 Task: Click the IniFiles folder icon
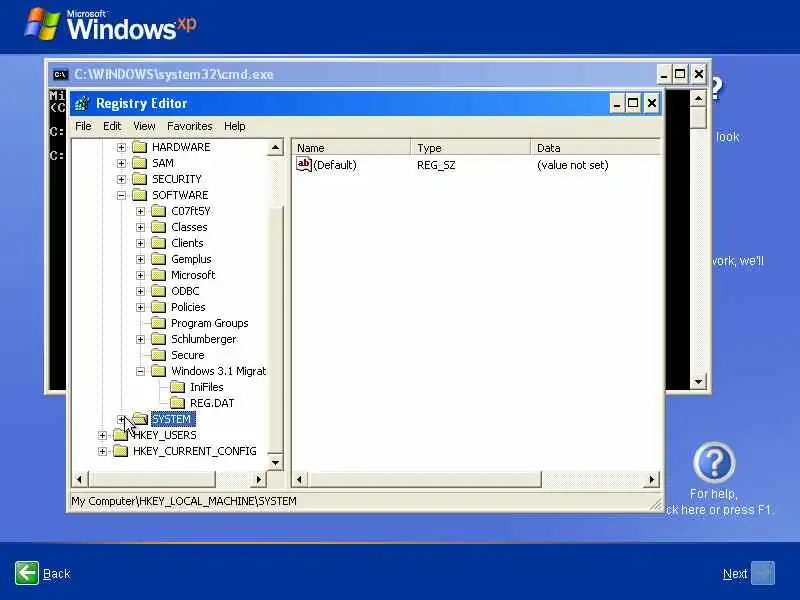tap(178, 387)
